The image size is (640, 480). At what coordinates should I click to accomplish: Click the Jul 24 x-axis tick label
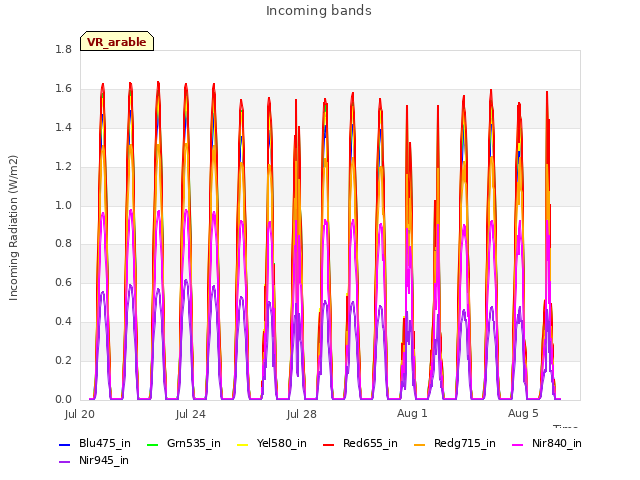coord(191,414)
